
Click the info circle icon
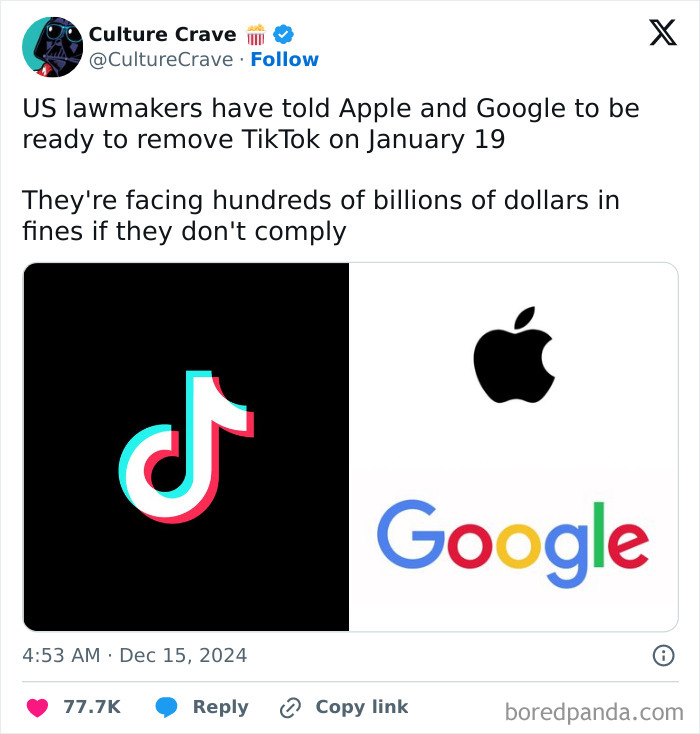663,655
